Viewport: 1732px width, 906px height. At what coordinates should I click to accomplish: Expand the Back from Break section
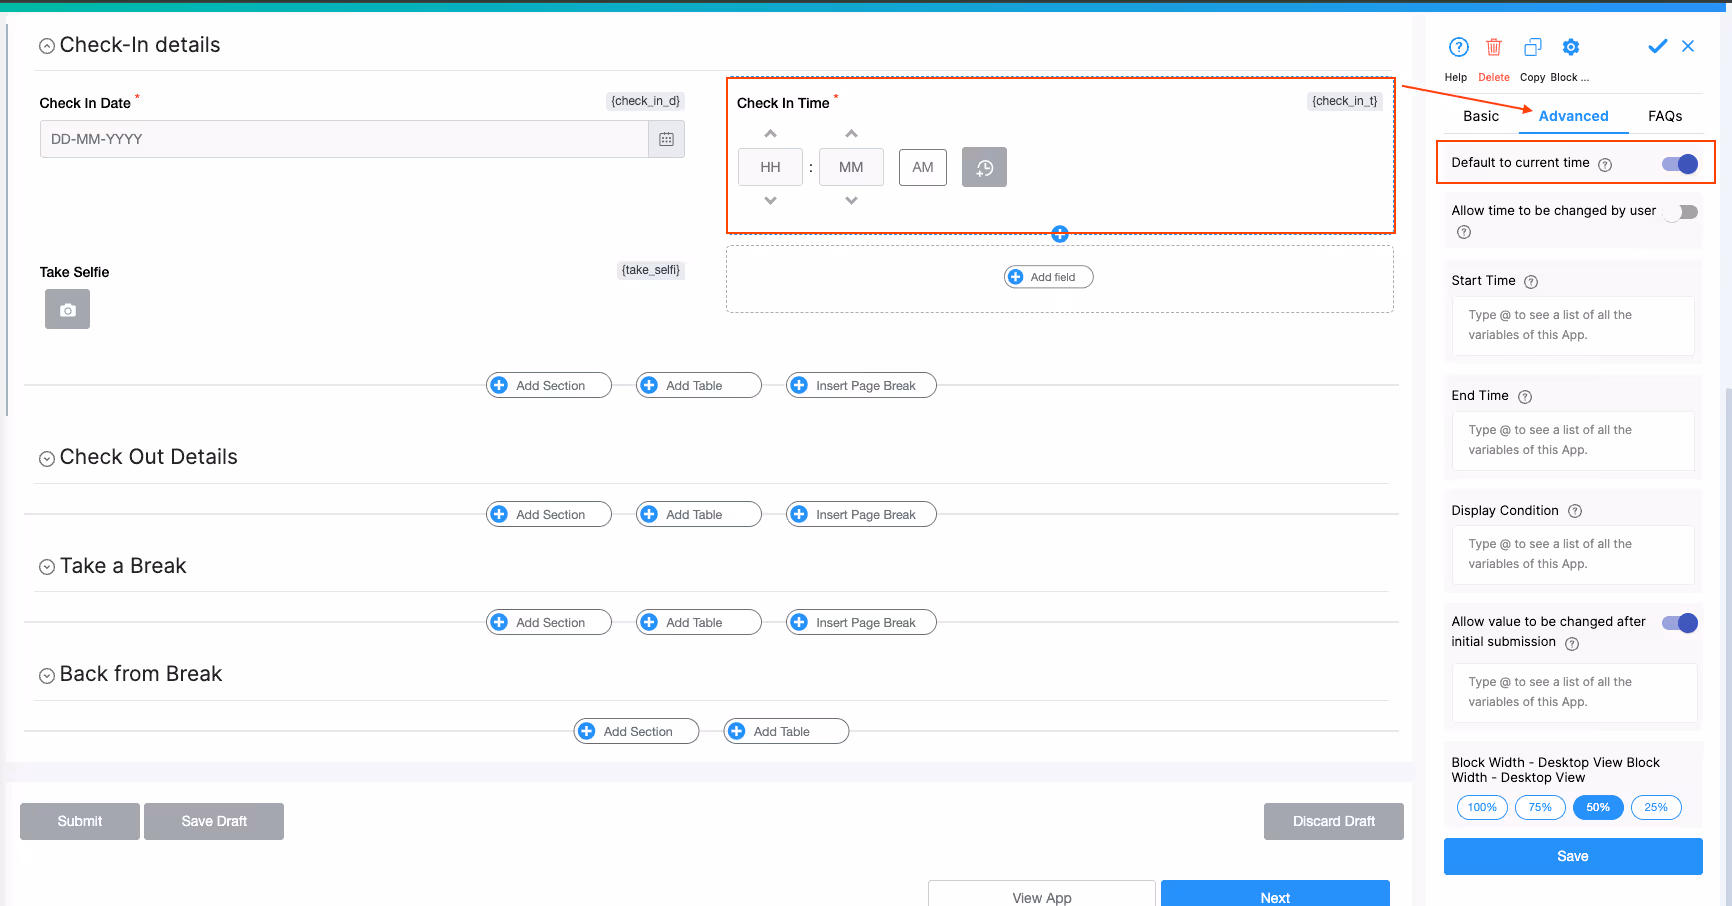pyautogui.click(x=47, y=676)
